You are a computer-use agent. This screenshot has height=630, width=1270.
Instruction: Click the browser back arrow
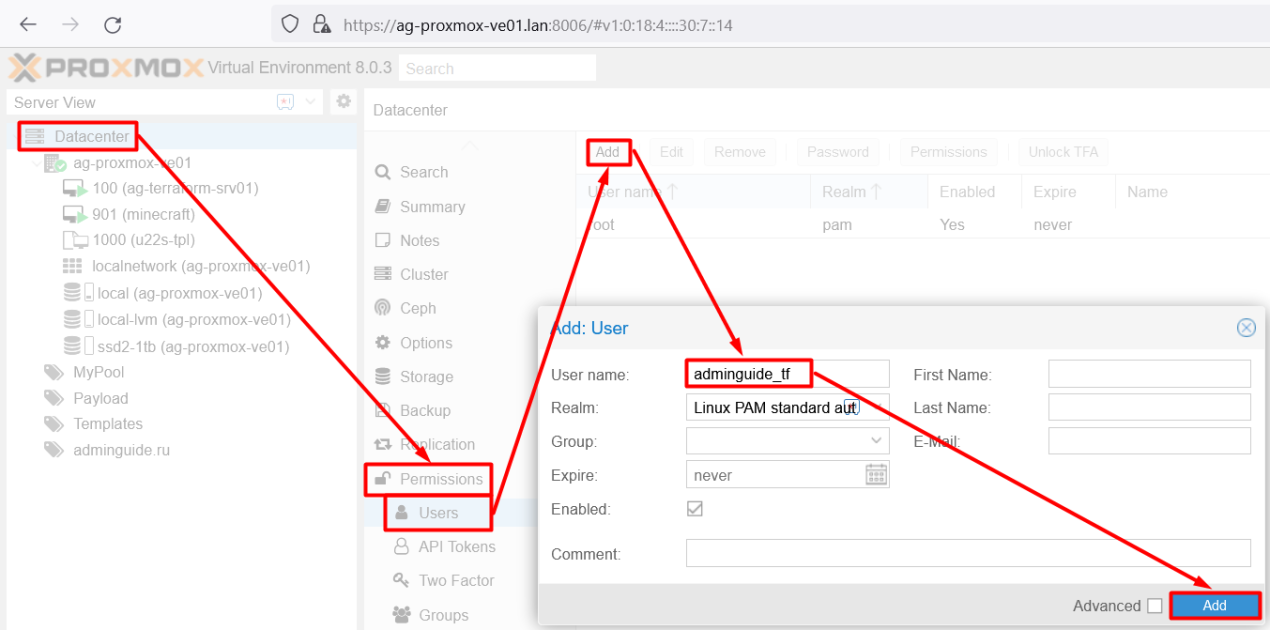pyautogui.click(x=28, y=24)
